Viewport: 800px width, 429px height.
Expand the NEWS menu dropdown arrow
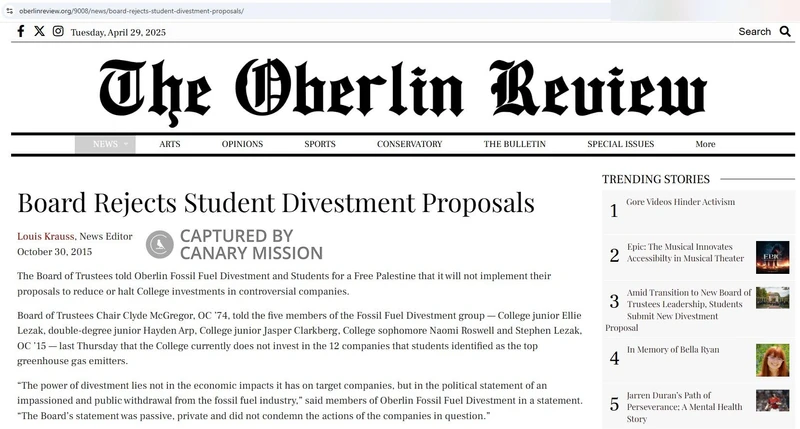coord(126,144)
